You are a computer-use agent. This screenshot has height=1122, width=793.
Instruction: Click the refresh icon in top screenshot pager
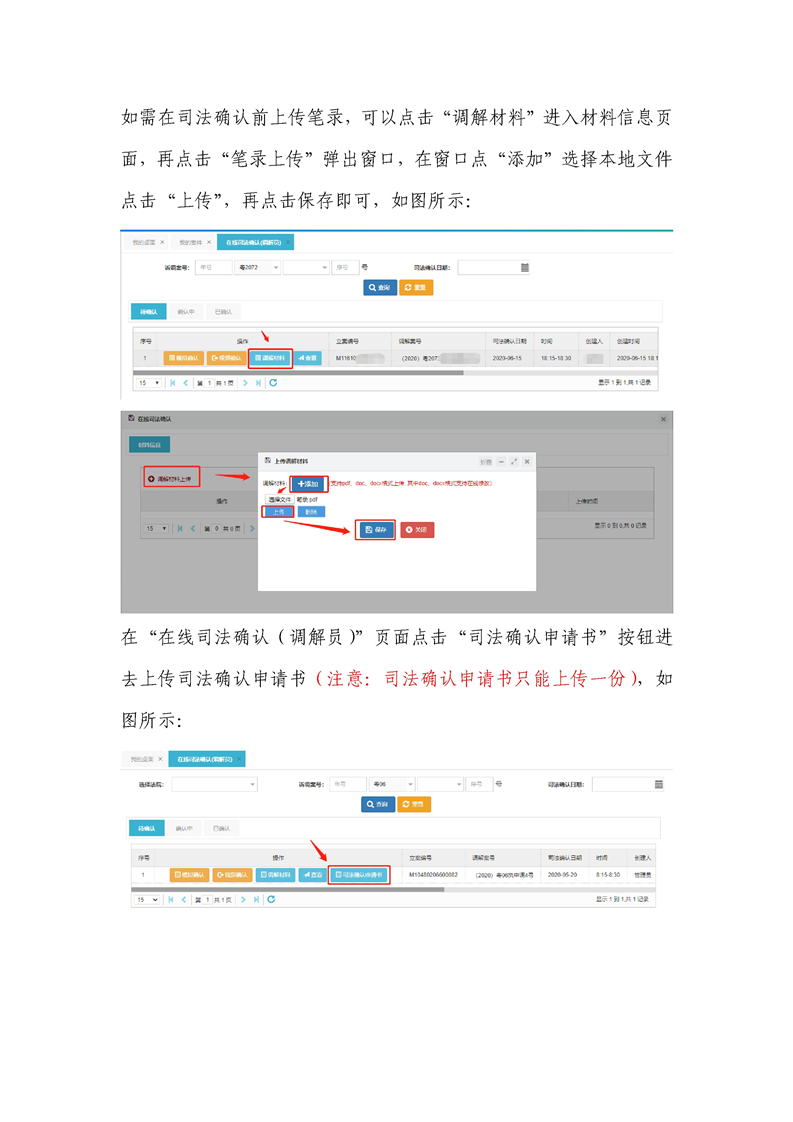[273, 383]
